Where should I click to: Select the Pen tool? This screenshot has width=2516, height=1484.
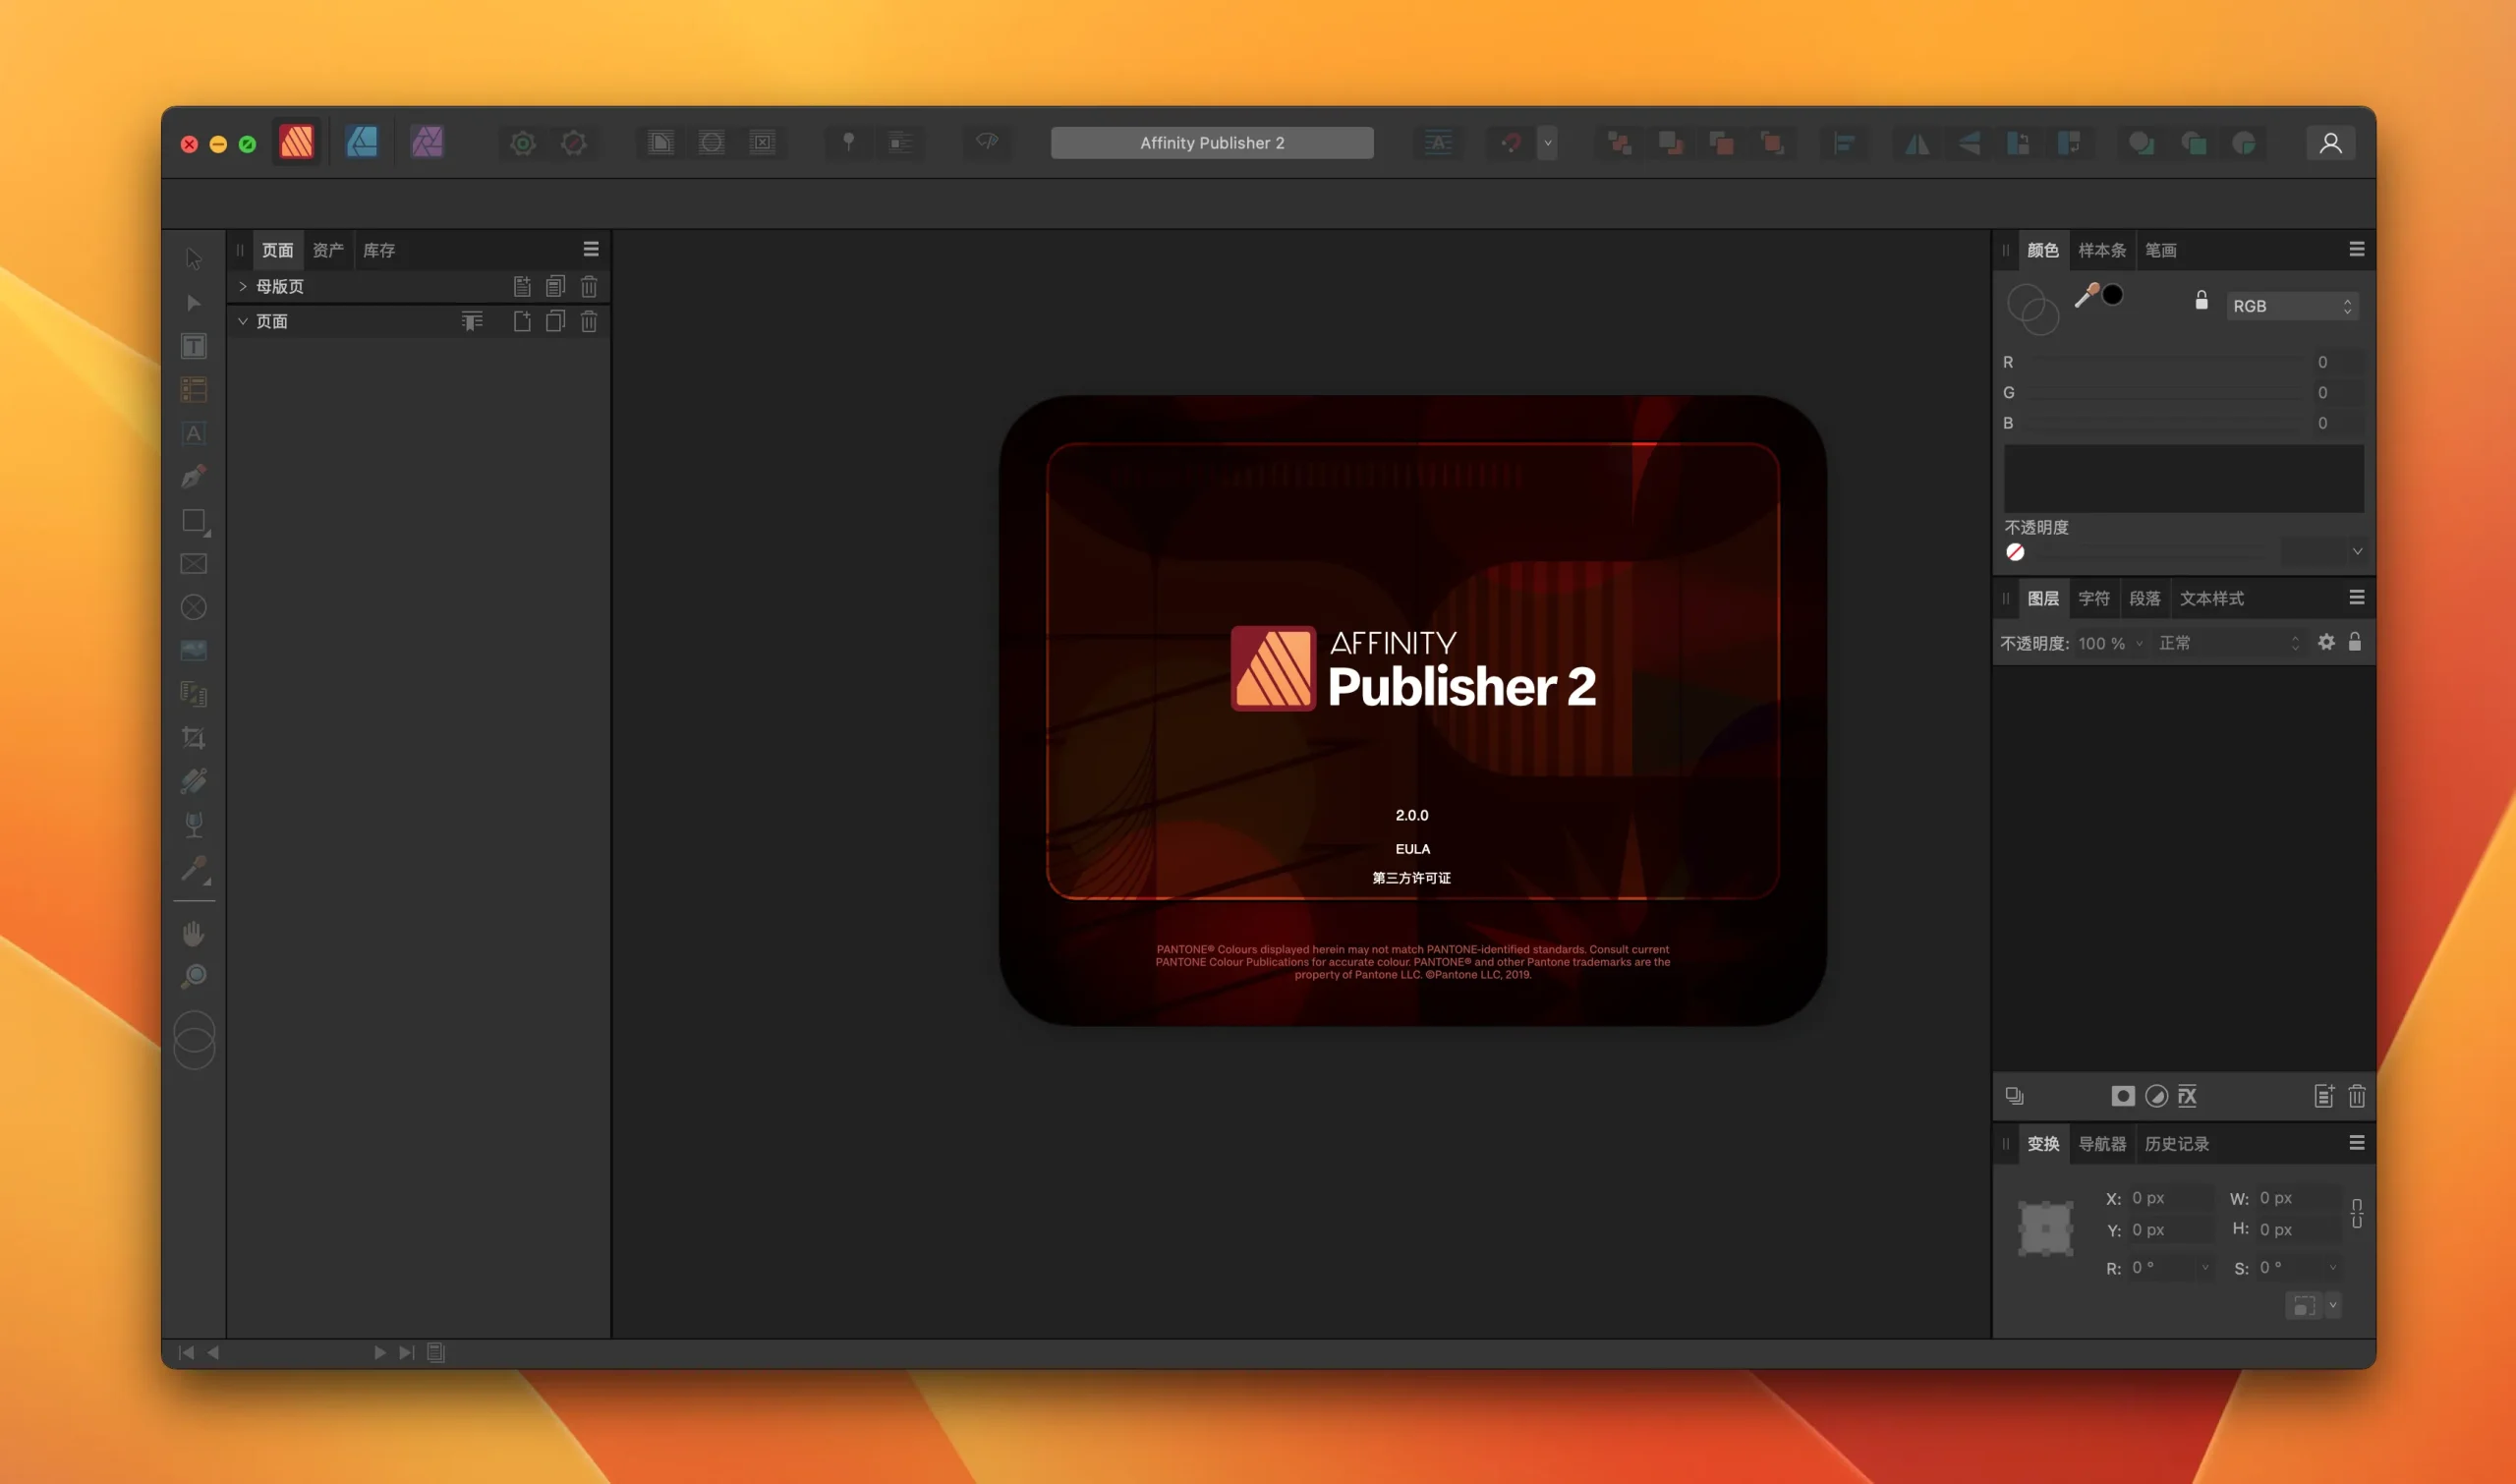[194, 477]
